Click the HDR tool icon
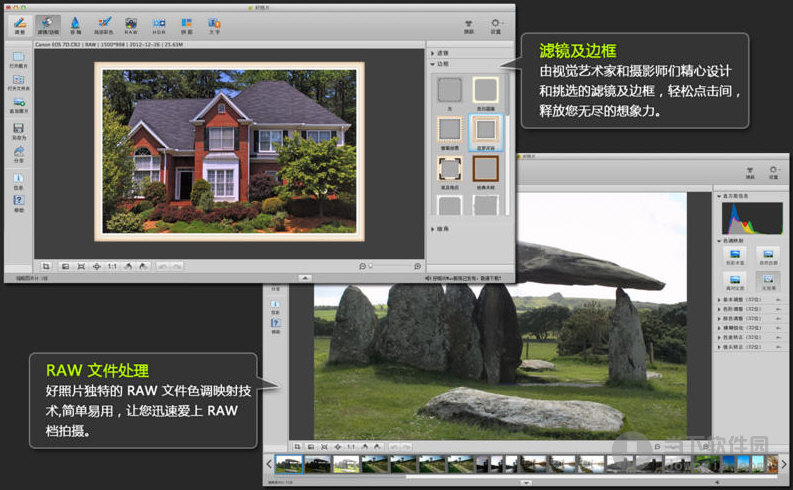This screenshot has height=490, width=793. 159,24
